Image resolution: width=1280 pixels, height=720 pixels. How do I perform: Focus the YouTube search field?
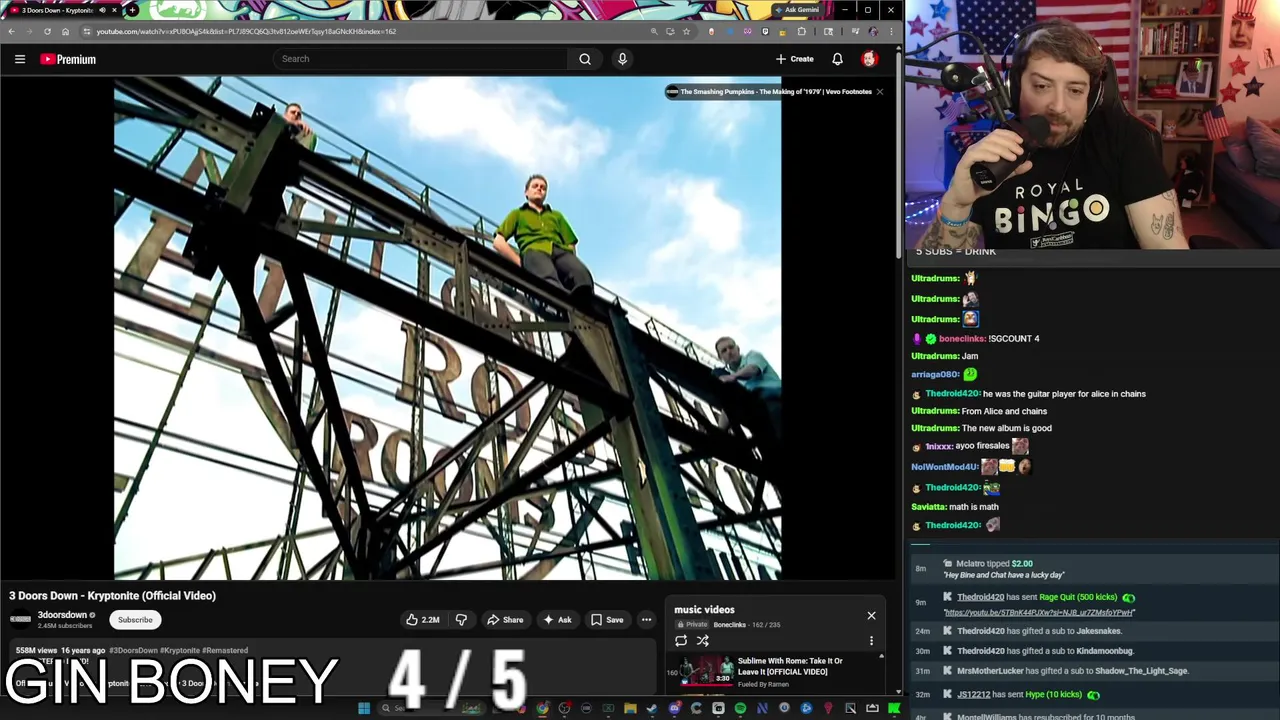click(x=420, y=59)
